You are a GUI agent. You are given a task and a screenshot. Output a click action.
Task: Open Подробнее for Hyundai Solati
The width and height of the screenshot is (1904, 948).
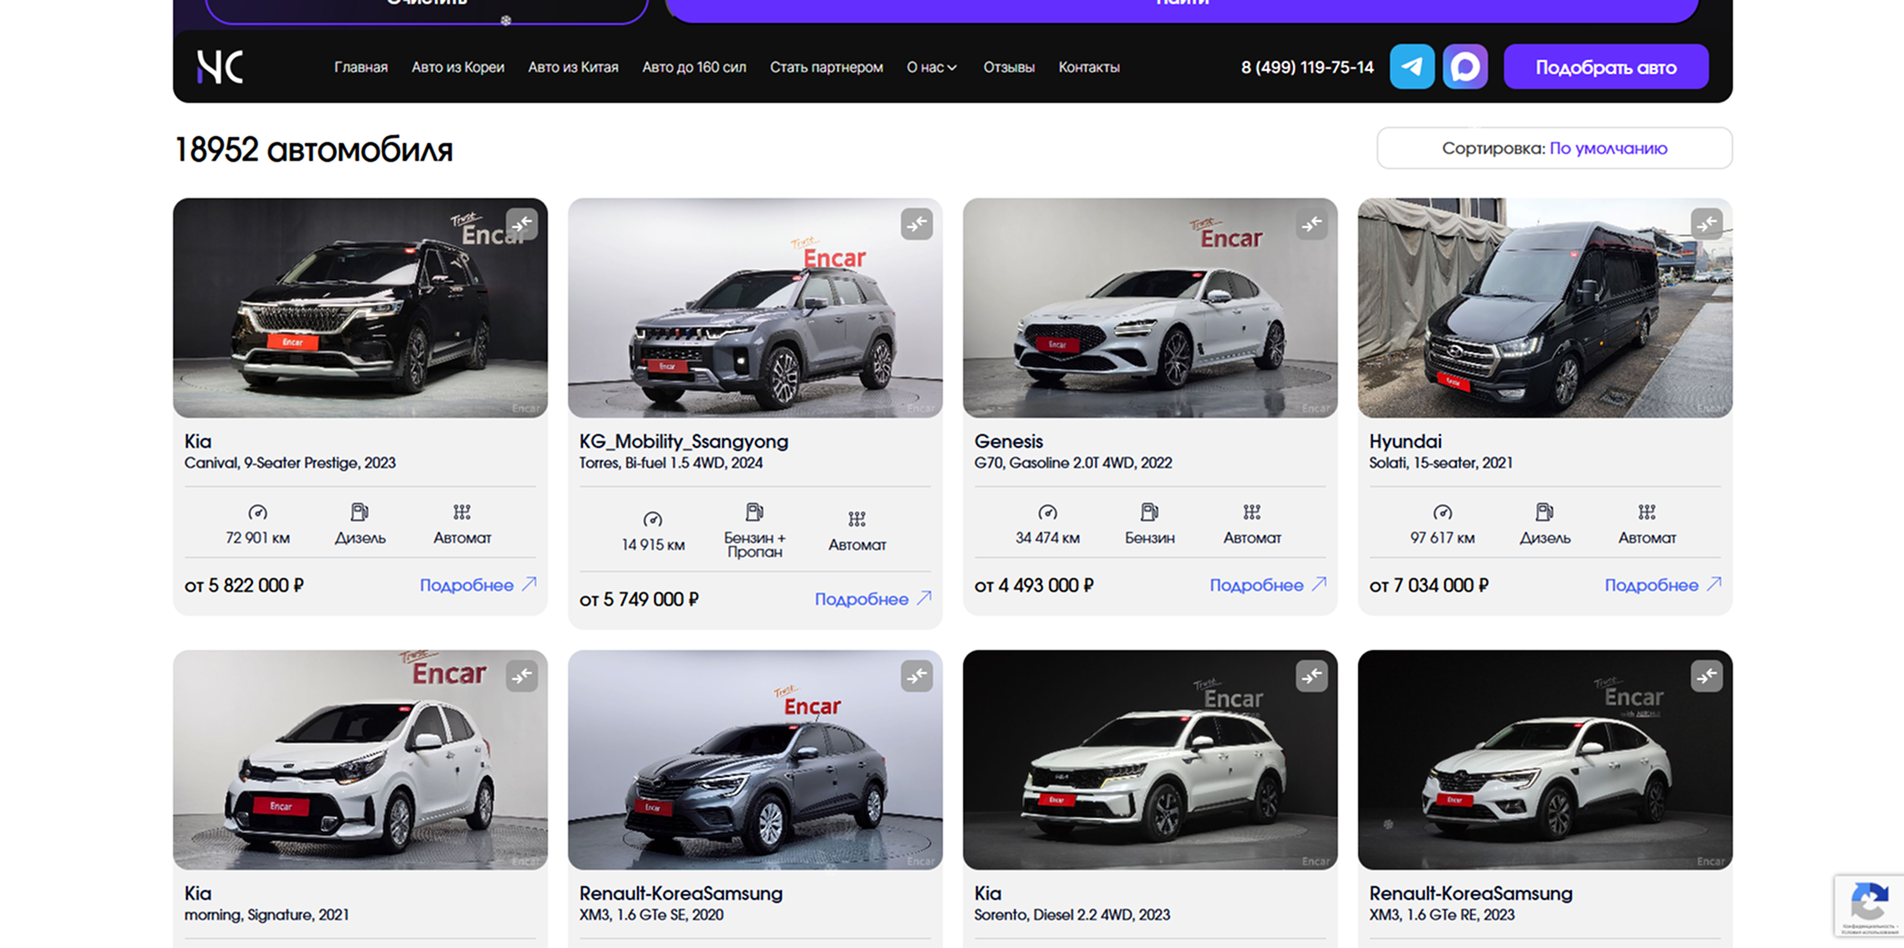(1663, 585)
